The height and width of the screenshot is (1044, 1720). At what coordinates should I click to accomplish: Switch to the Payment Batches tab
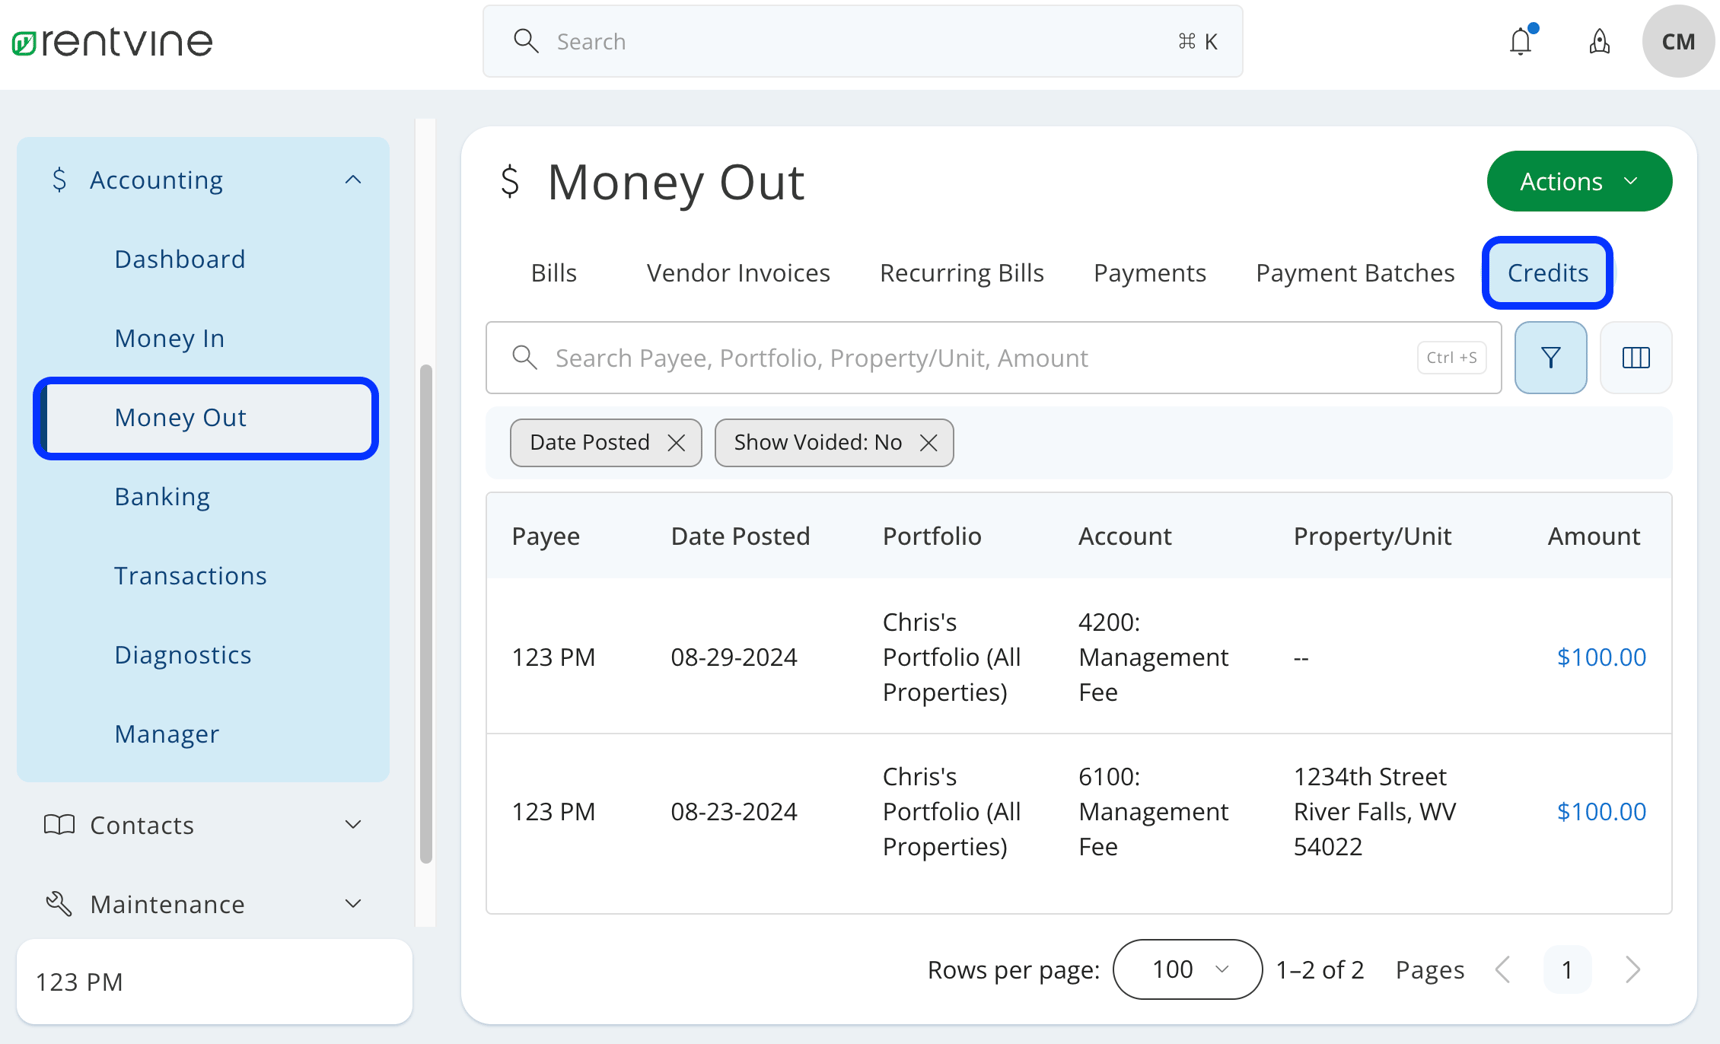point(1354,273)
